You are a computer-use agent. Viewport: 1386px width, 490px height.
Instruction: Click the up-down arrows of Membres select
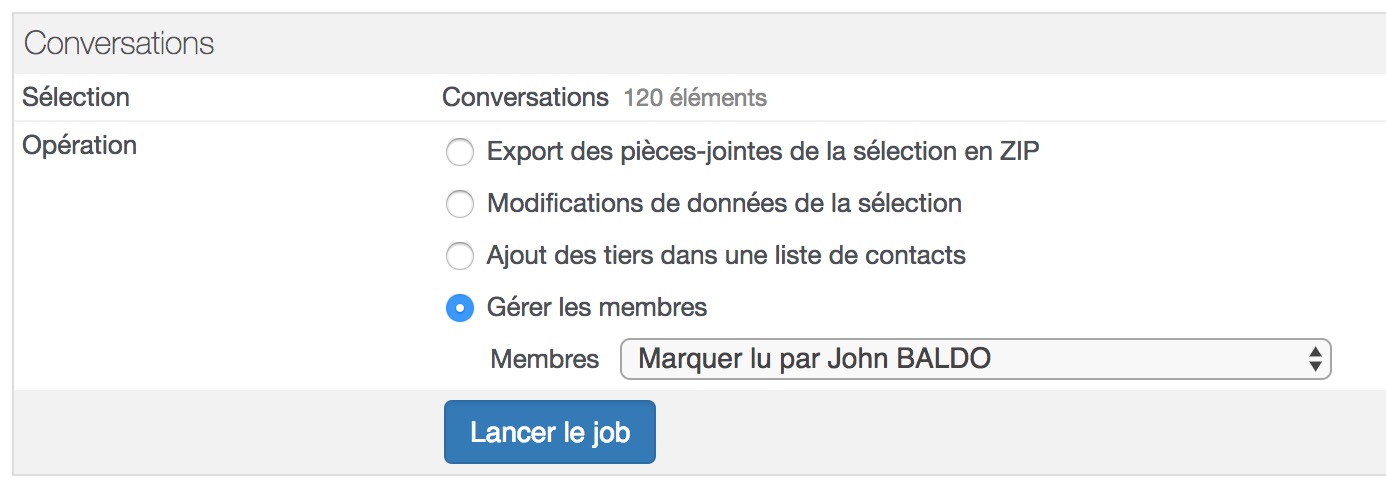(x=1315, y=359)
